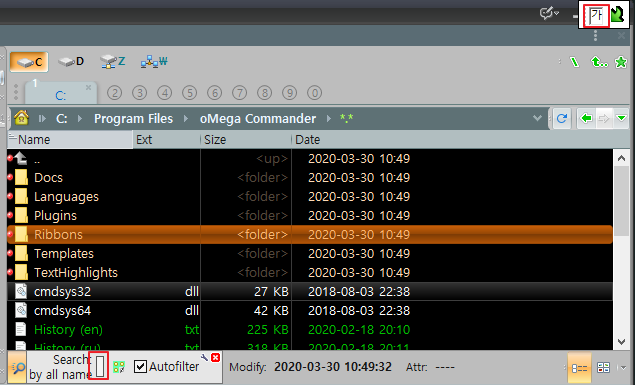Viewport: 635px width, 385px height.
Task: Click the Korean IME indicator
Action: pyautogui.click(x=596, y=16)
